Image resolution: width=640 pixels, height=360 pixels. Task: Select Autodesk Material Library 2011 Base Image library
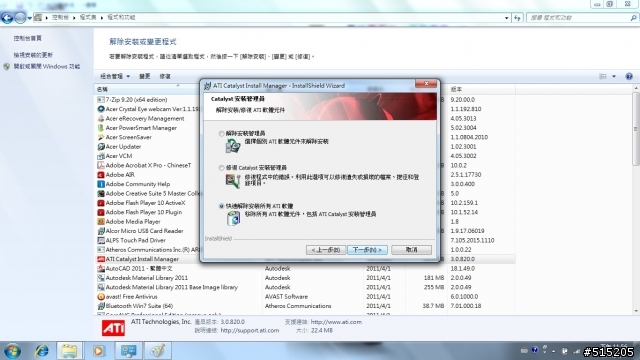(x=305, y=287)
